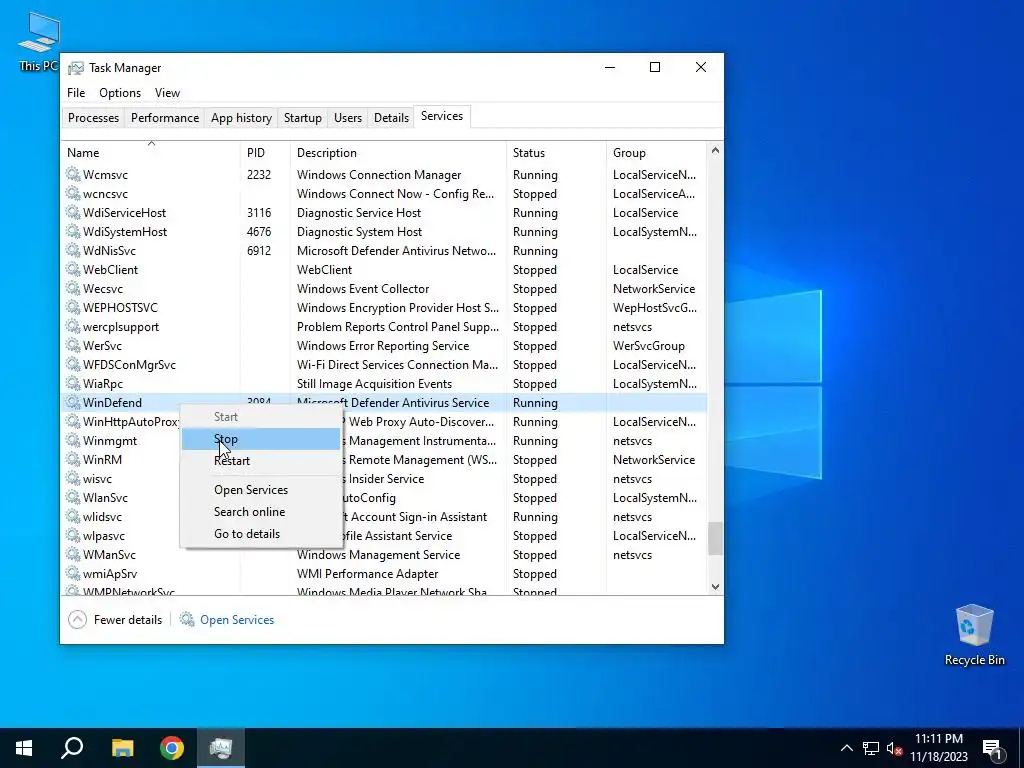Launch File Explorer from the taskbar
1024x768 pixels.
tap(122, 748)
